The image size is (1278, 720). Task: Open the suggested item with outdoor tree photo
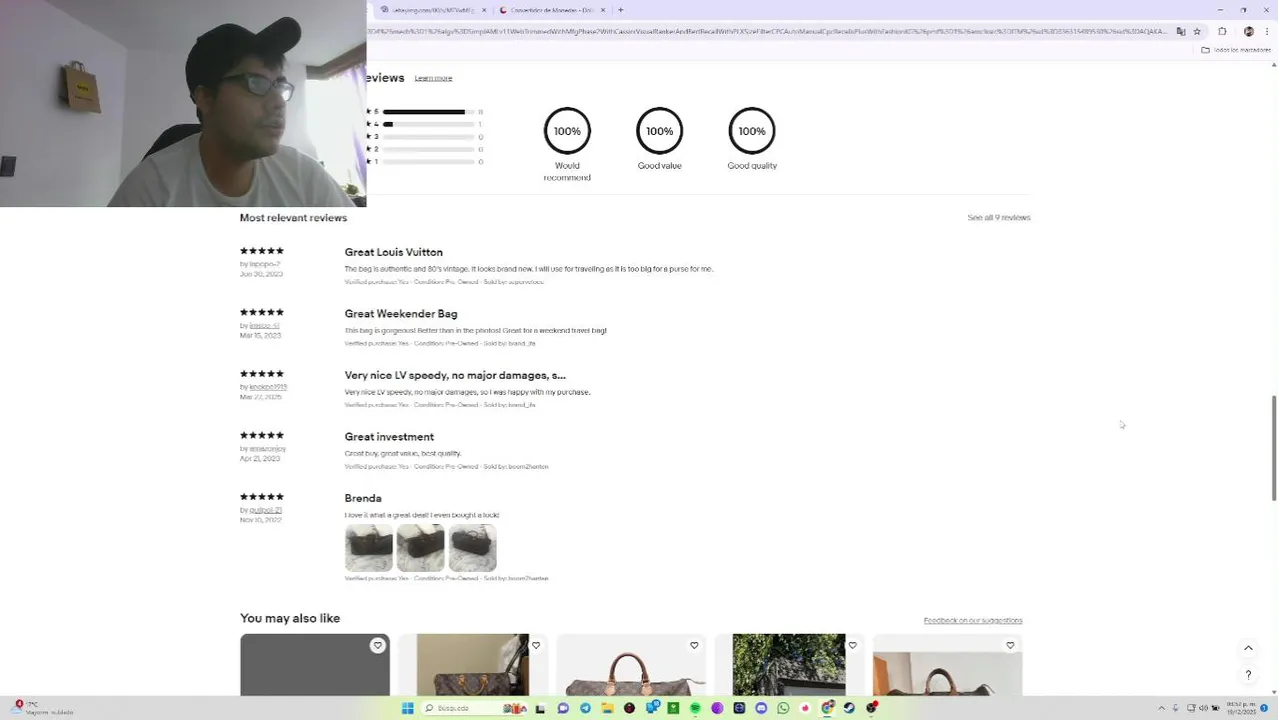789,665
